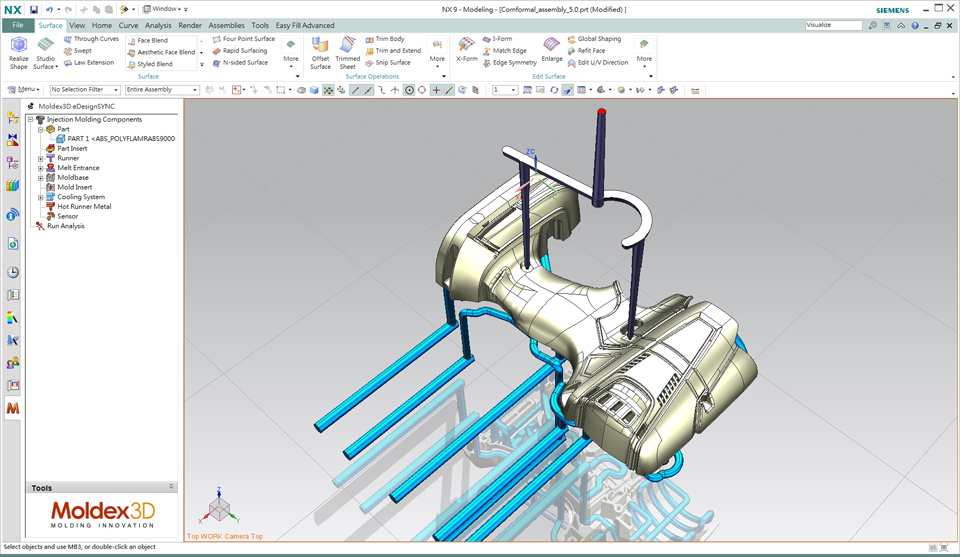Open the Easy Fill Advanced tab
Image resolution: width=960 pixels, height=557 pixels.
click(x=305, y=25)
